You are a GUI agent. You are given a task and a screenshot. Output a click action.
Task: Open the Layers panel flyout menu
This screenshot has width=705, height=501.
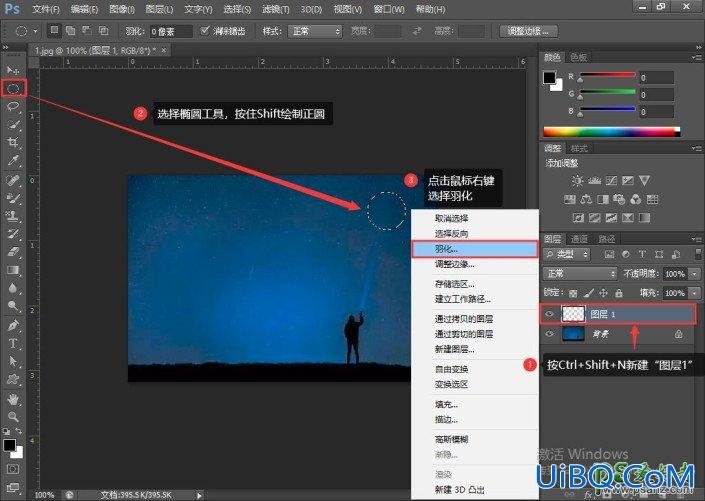(697, 239)
